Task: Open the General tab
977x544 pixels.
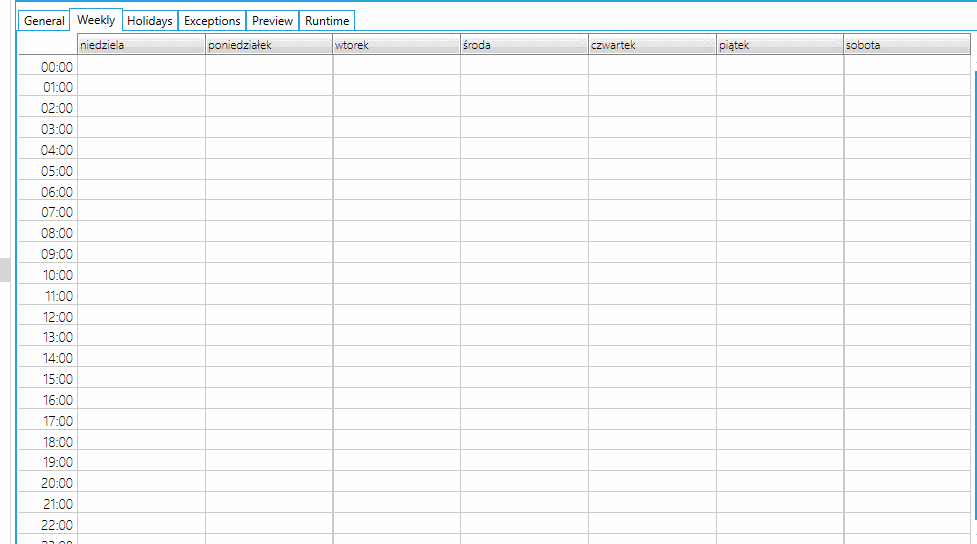Action: [44, 21]
